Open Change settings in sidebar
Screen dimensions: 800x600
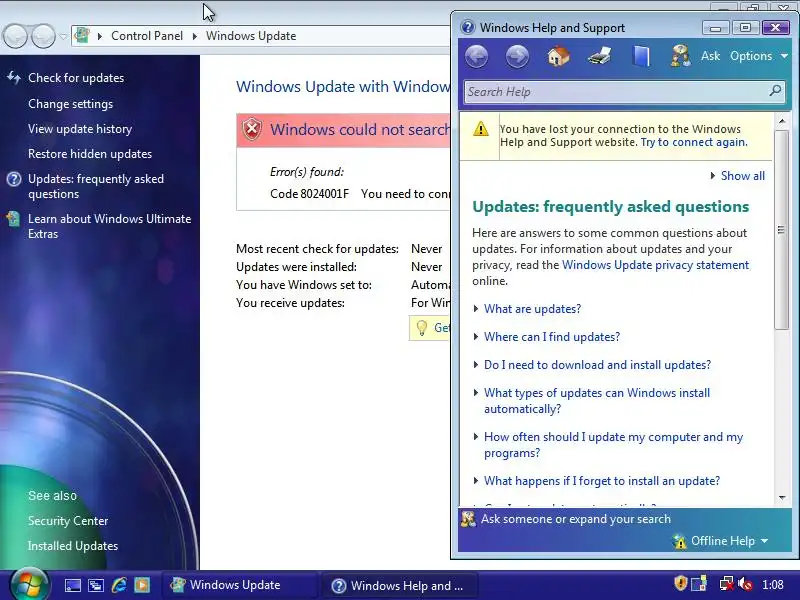pyautogui.click(x=70, y=104)
